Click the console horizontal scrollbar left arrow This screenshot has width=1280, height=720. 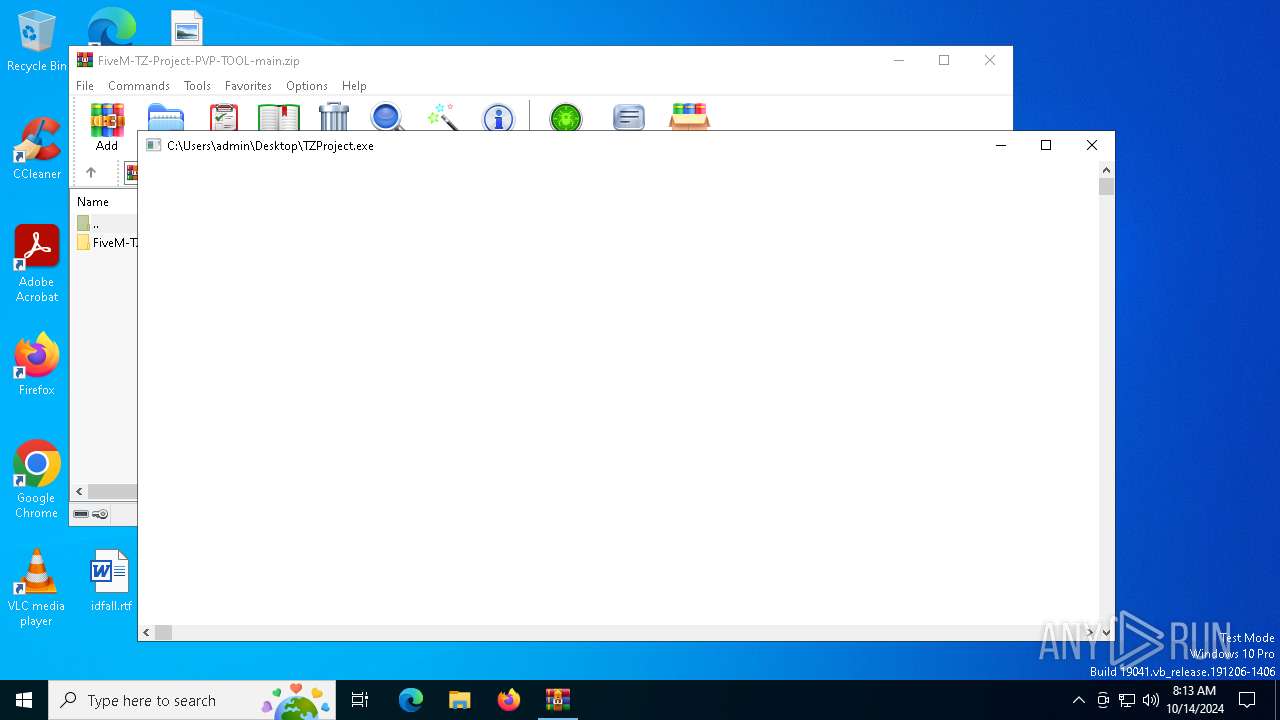(x=147, y=632)
